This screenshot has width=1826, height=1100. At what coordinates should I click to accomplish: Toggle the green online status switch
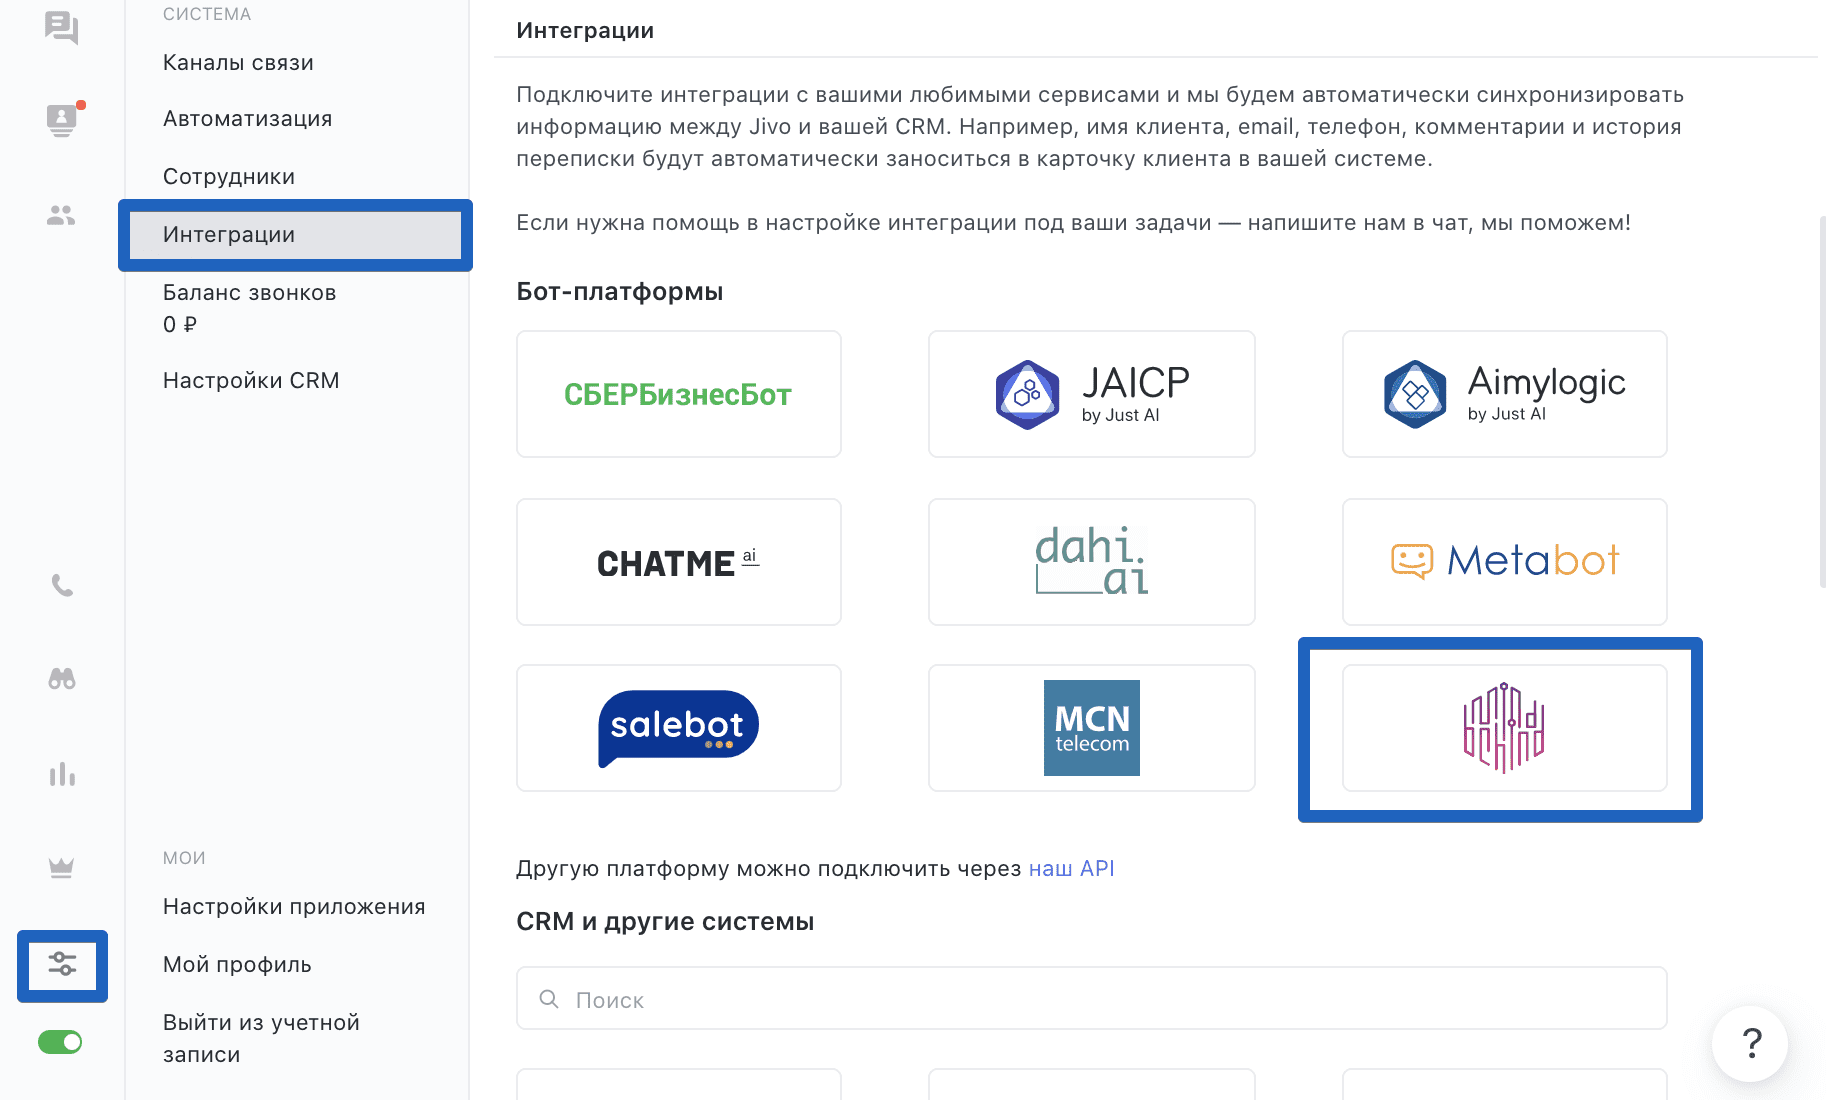tap(60, 1042)
